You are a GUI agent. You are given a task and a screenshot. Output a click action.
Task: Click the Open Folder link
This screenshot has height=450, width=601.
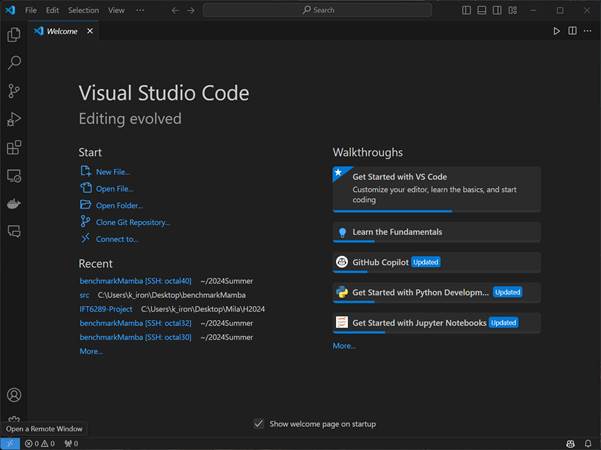pyautogui.click(x=112, y=205)
